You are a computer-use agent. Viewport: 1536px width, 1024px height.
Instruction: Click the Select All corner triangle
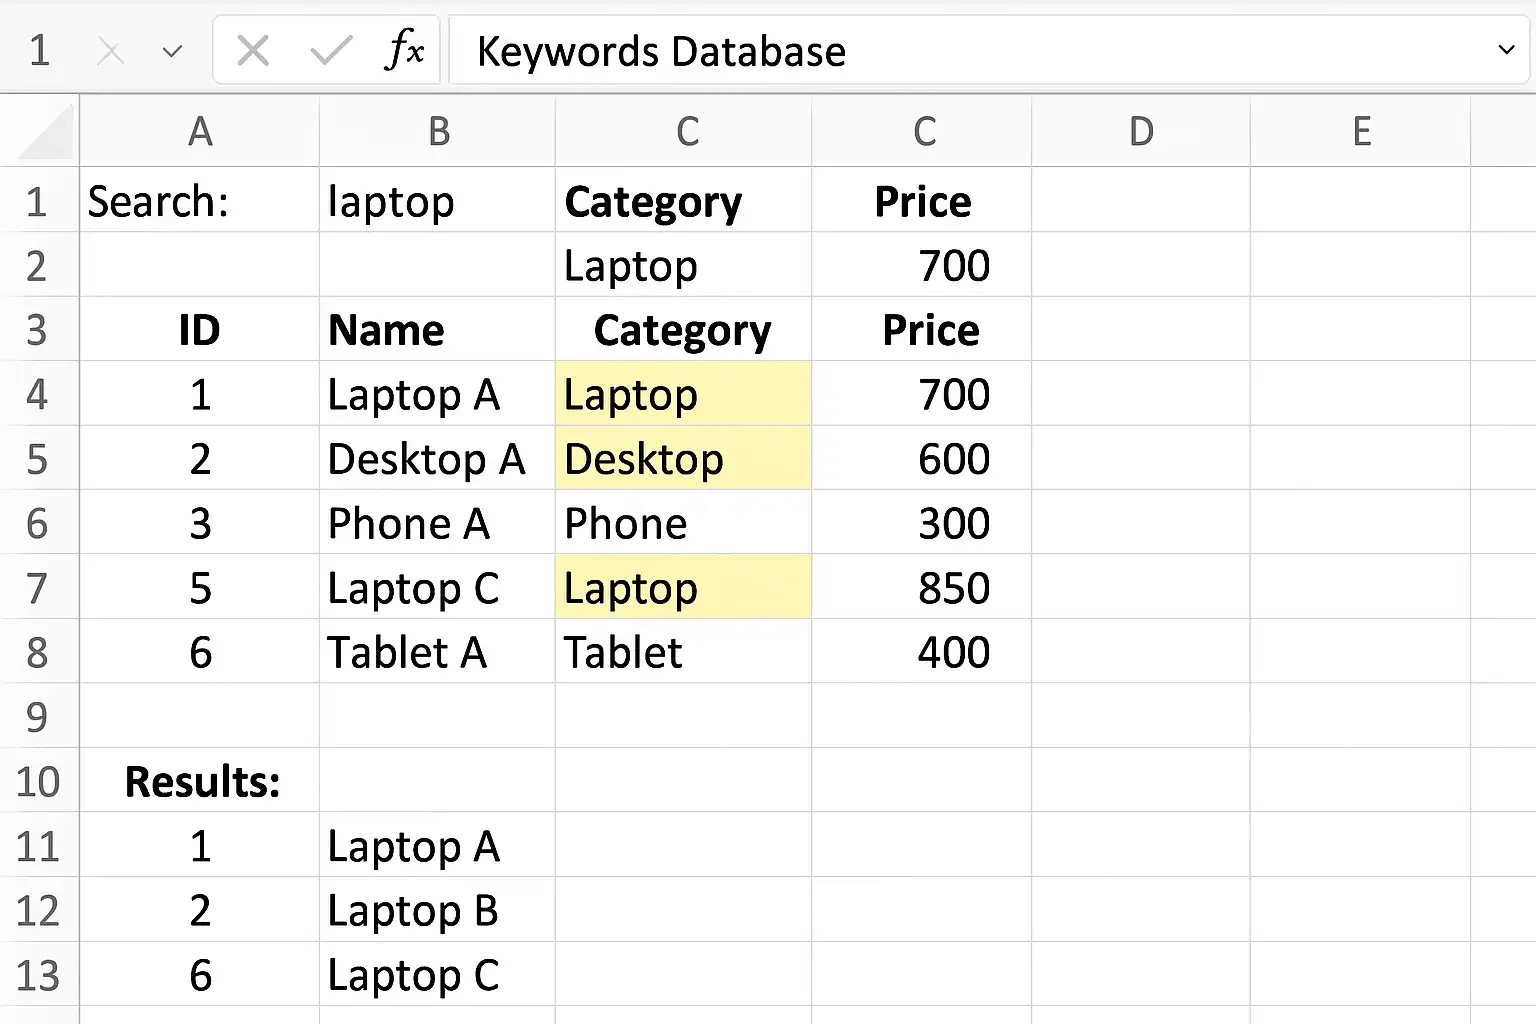[46, 132]
